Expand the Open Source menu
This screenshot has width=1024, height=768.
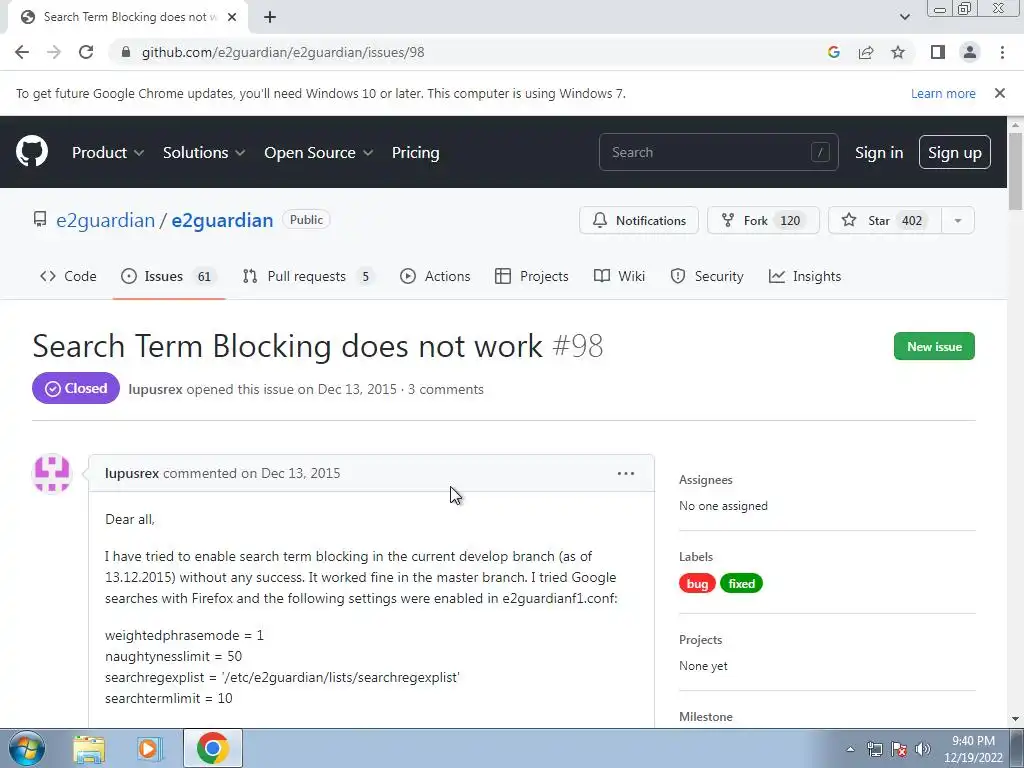(319, 152)
